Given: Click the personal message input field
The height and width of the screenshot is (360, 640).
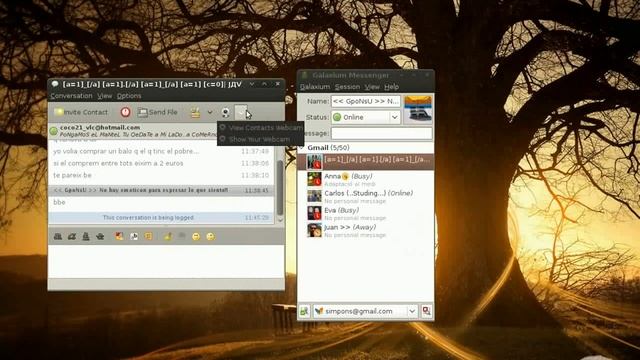Looking at the screenshot, I should (381, 133).
